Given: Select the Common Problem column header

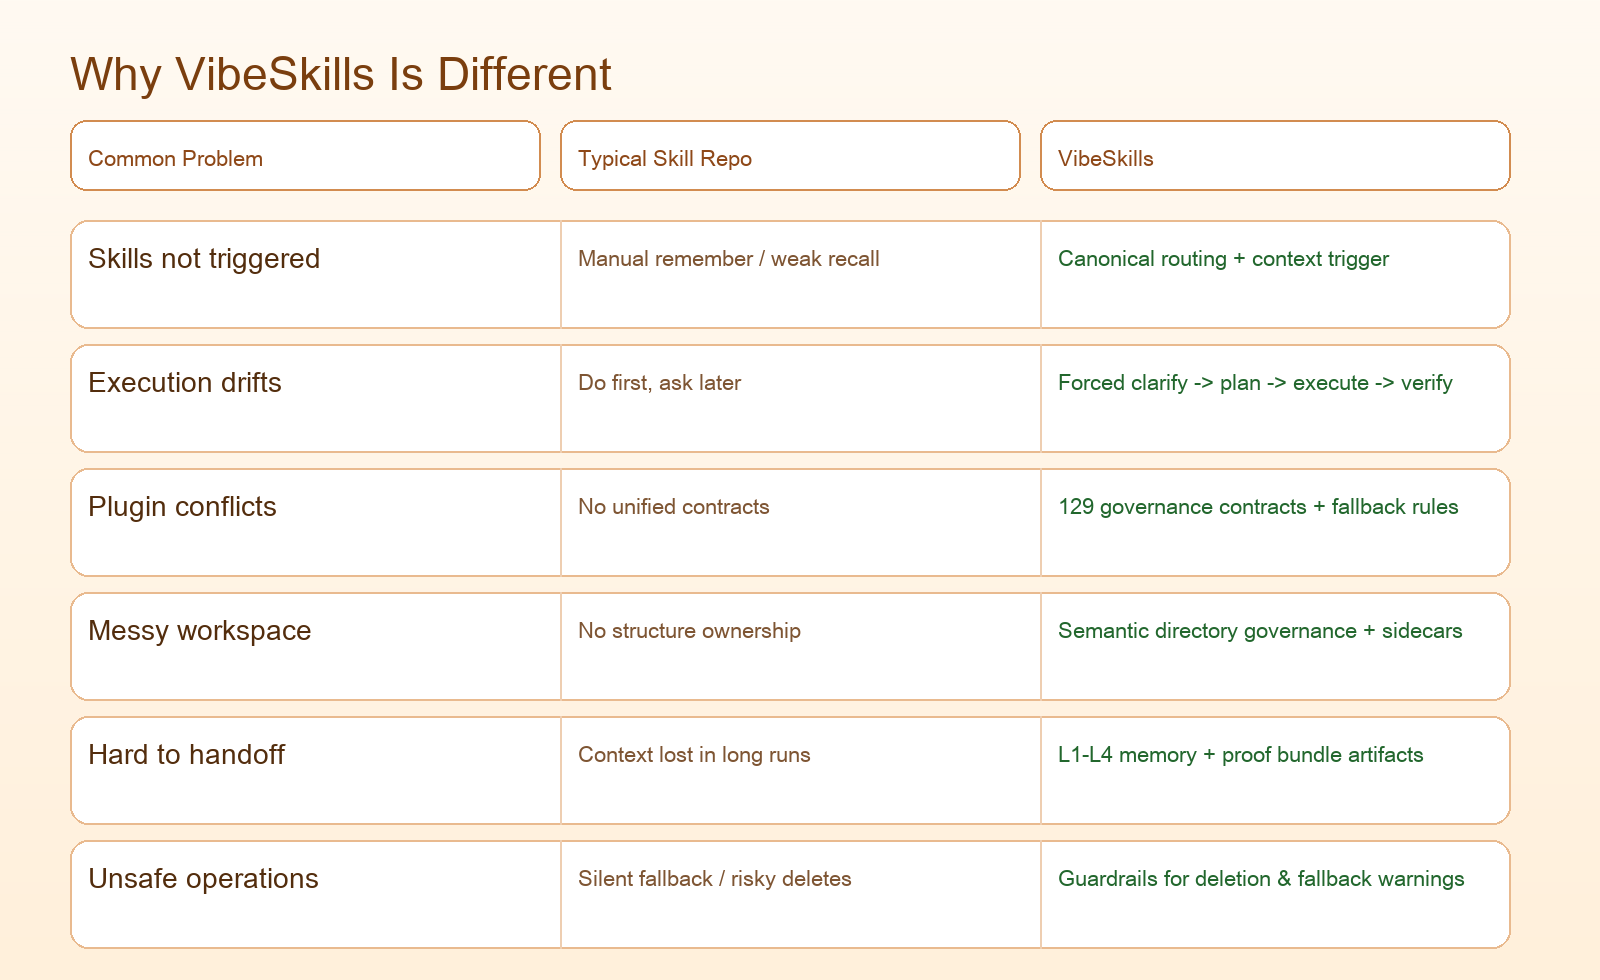Looking at the screenshot, I should coord(175,159).
